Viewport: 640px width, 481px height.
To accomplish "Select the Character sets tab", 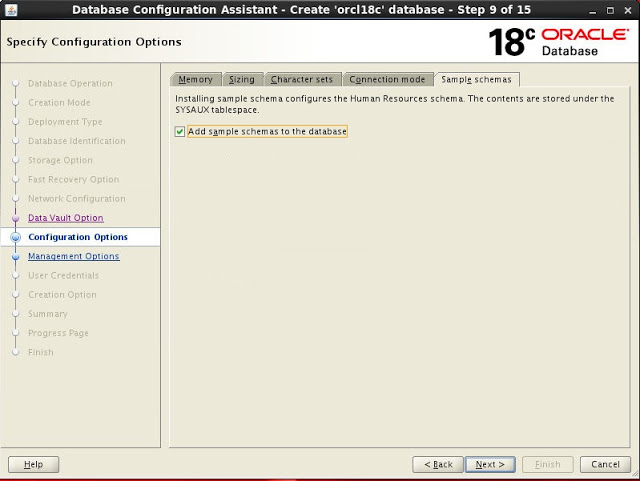I will [301, 79].
